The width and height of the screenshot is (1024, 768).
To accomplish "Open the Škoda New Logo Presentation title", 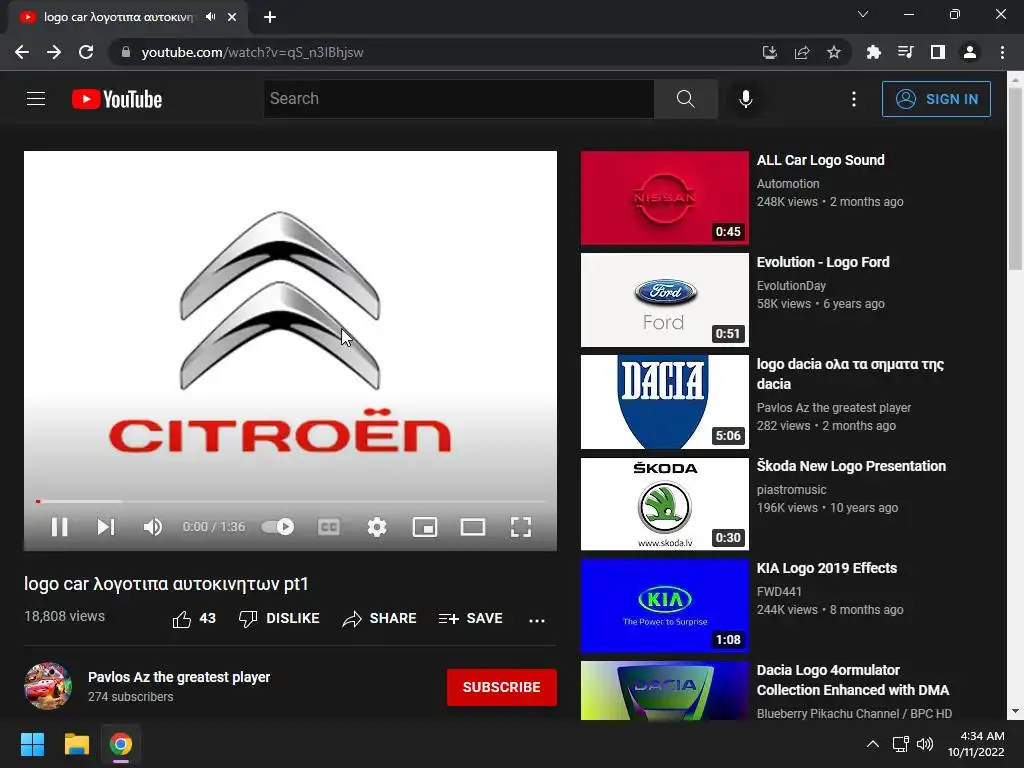I will coord(851,466).
